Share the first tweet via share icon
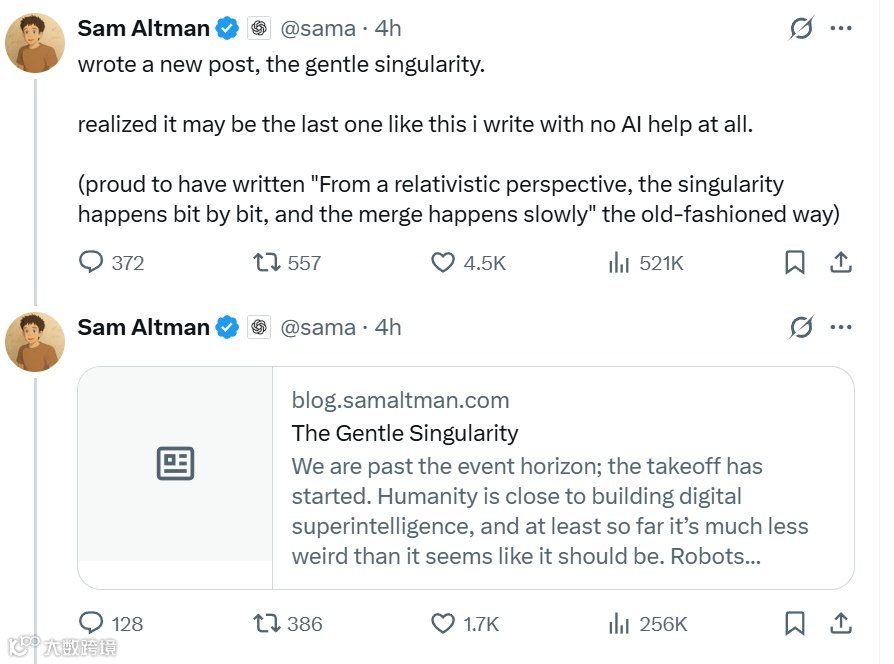Screen dimensions: 894x664 click(x=841, y=263)
